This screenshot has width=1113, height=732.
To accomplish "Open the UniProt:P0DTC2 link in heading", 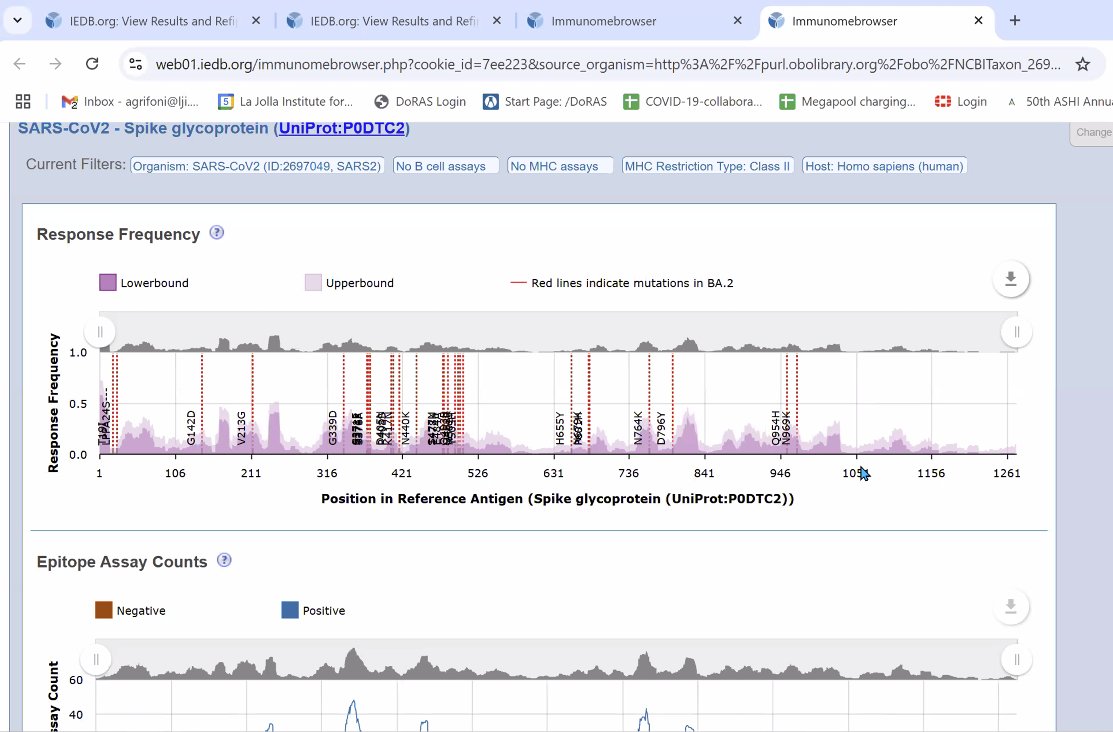I will coord(342,129).
